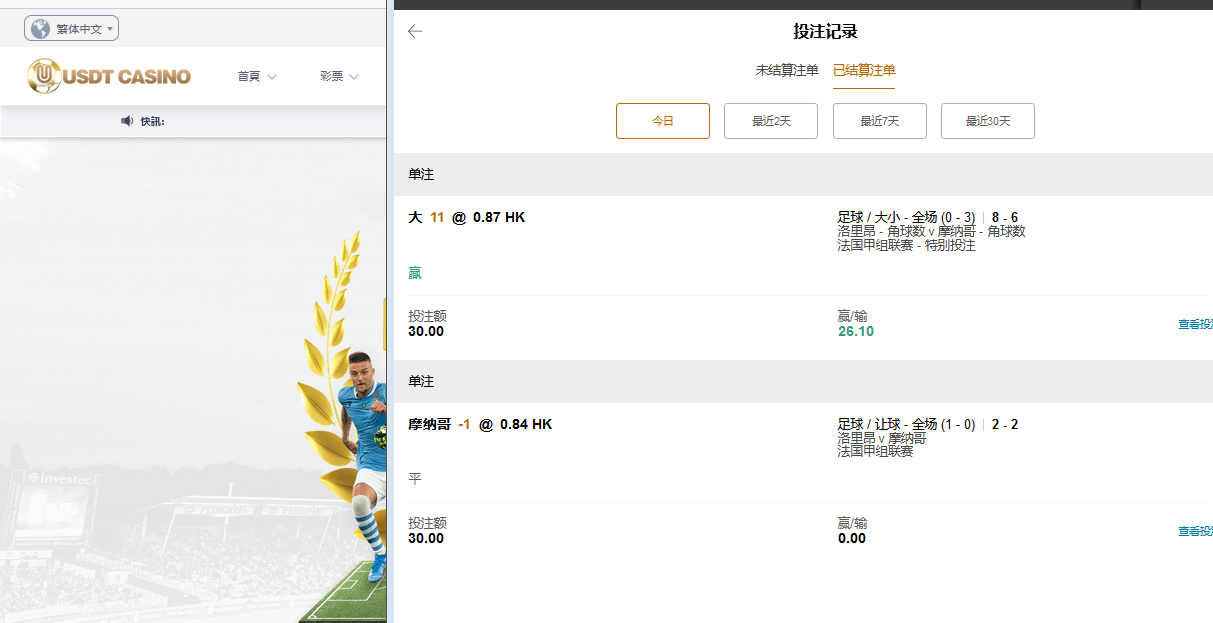
Task: Open the 繁体中文 language dropdown
Action: [x=72, y=29]
